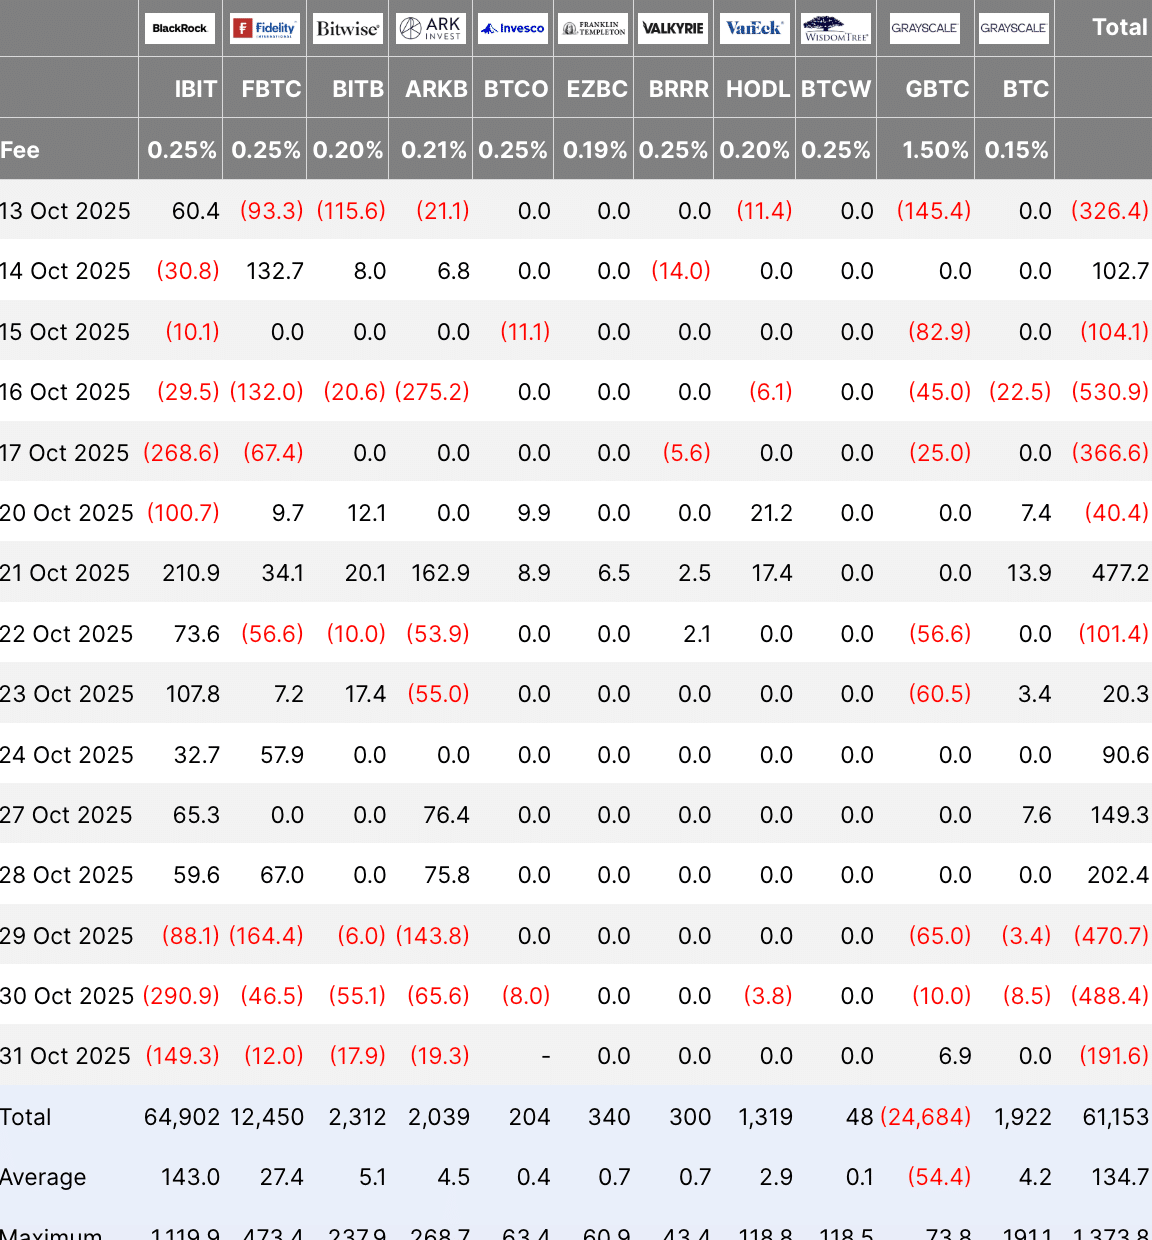Select the Fee row label
The height and width of the screenshot is (1240, 1152).
[20, 150]
